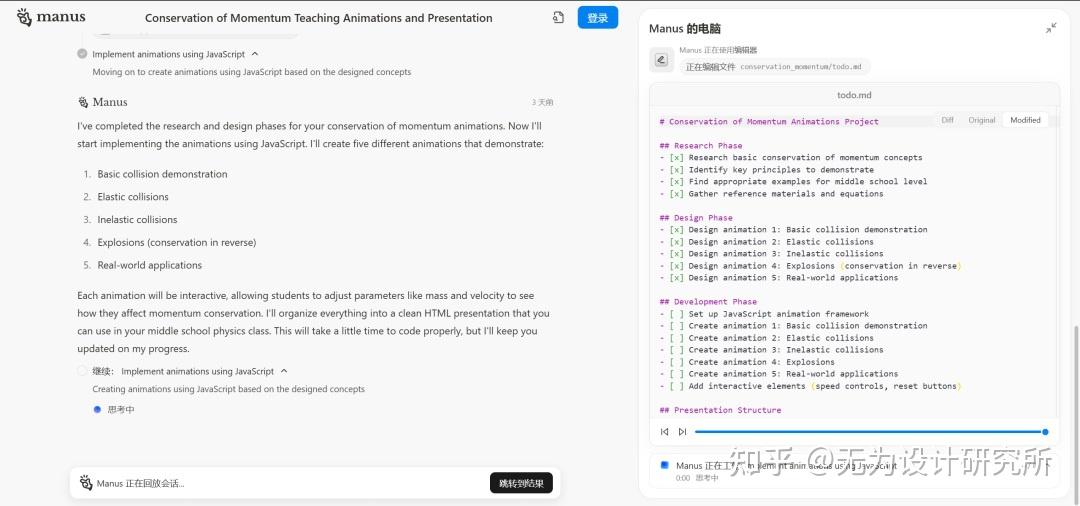Click the Manus logo in the header
1080x506 pixels.
click(51, 17)
